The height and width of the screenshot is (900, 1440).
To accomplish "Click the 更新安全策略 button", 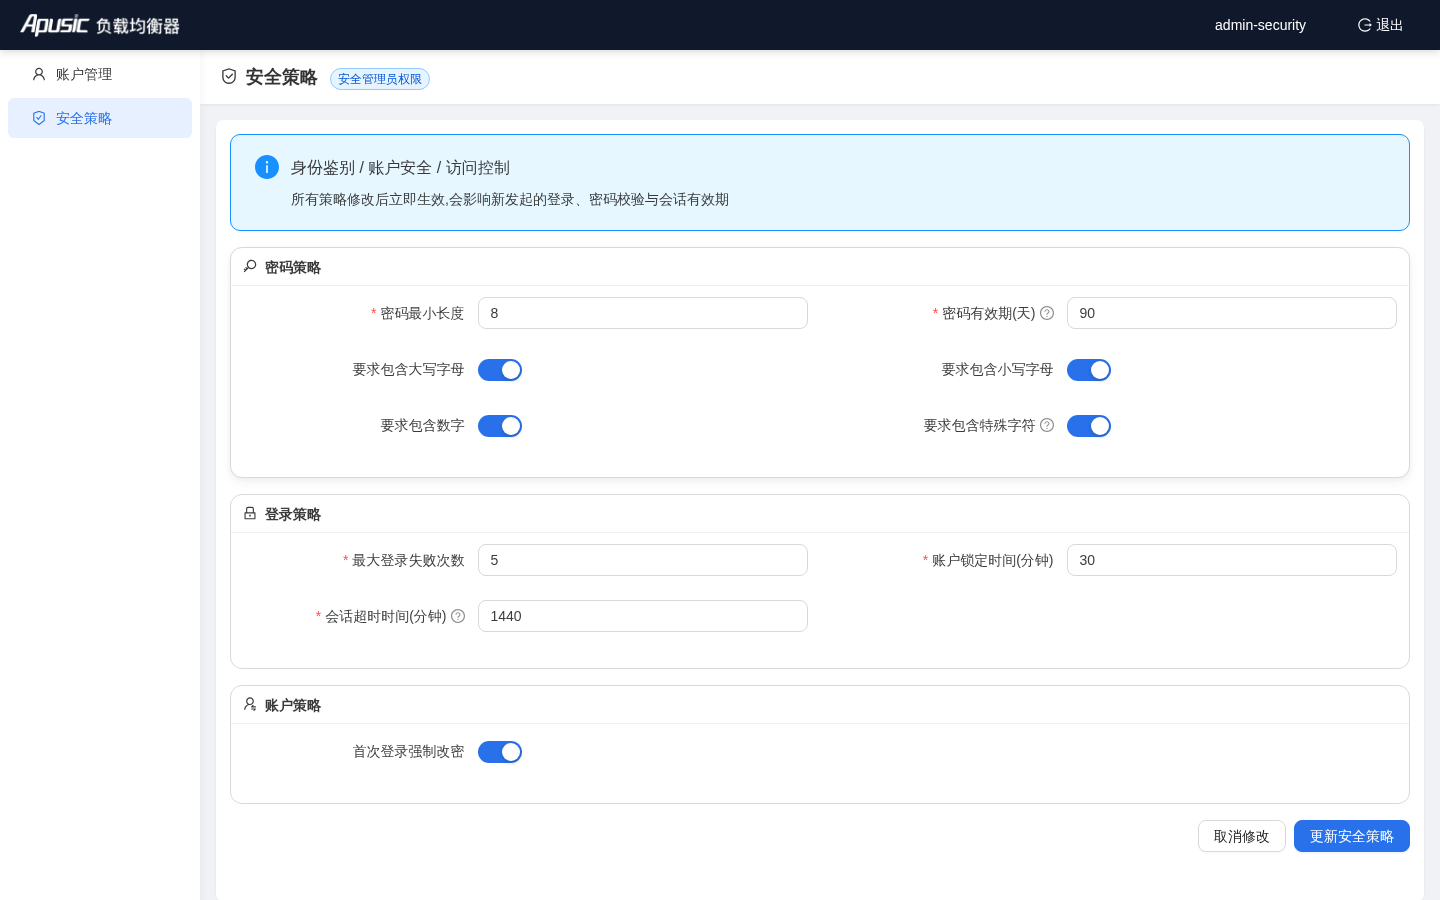I will pos(1352,836).
